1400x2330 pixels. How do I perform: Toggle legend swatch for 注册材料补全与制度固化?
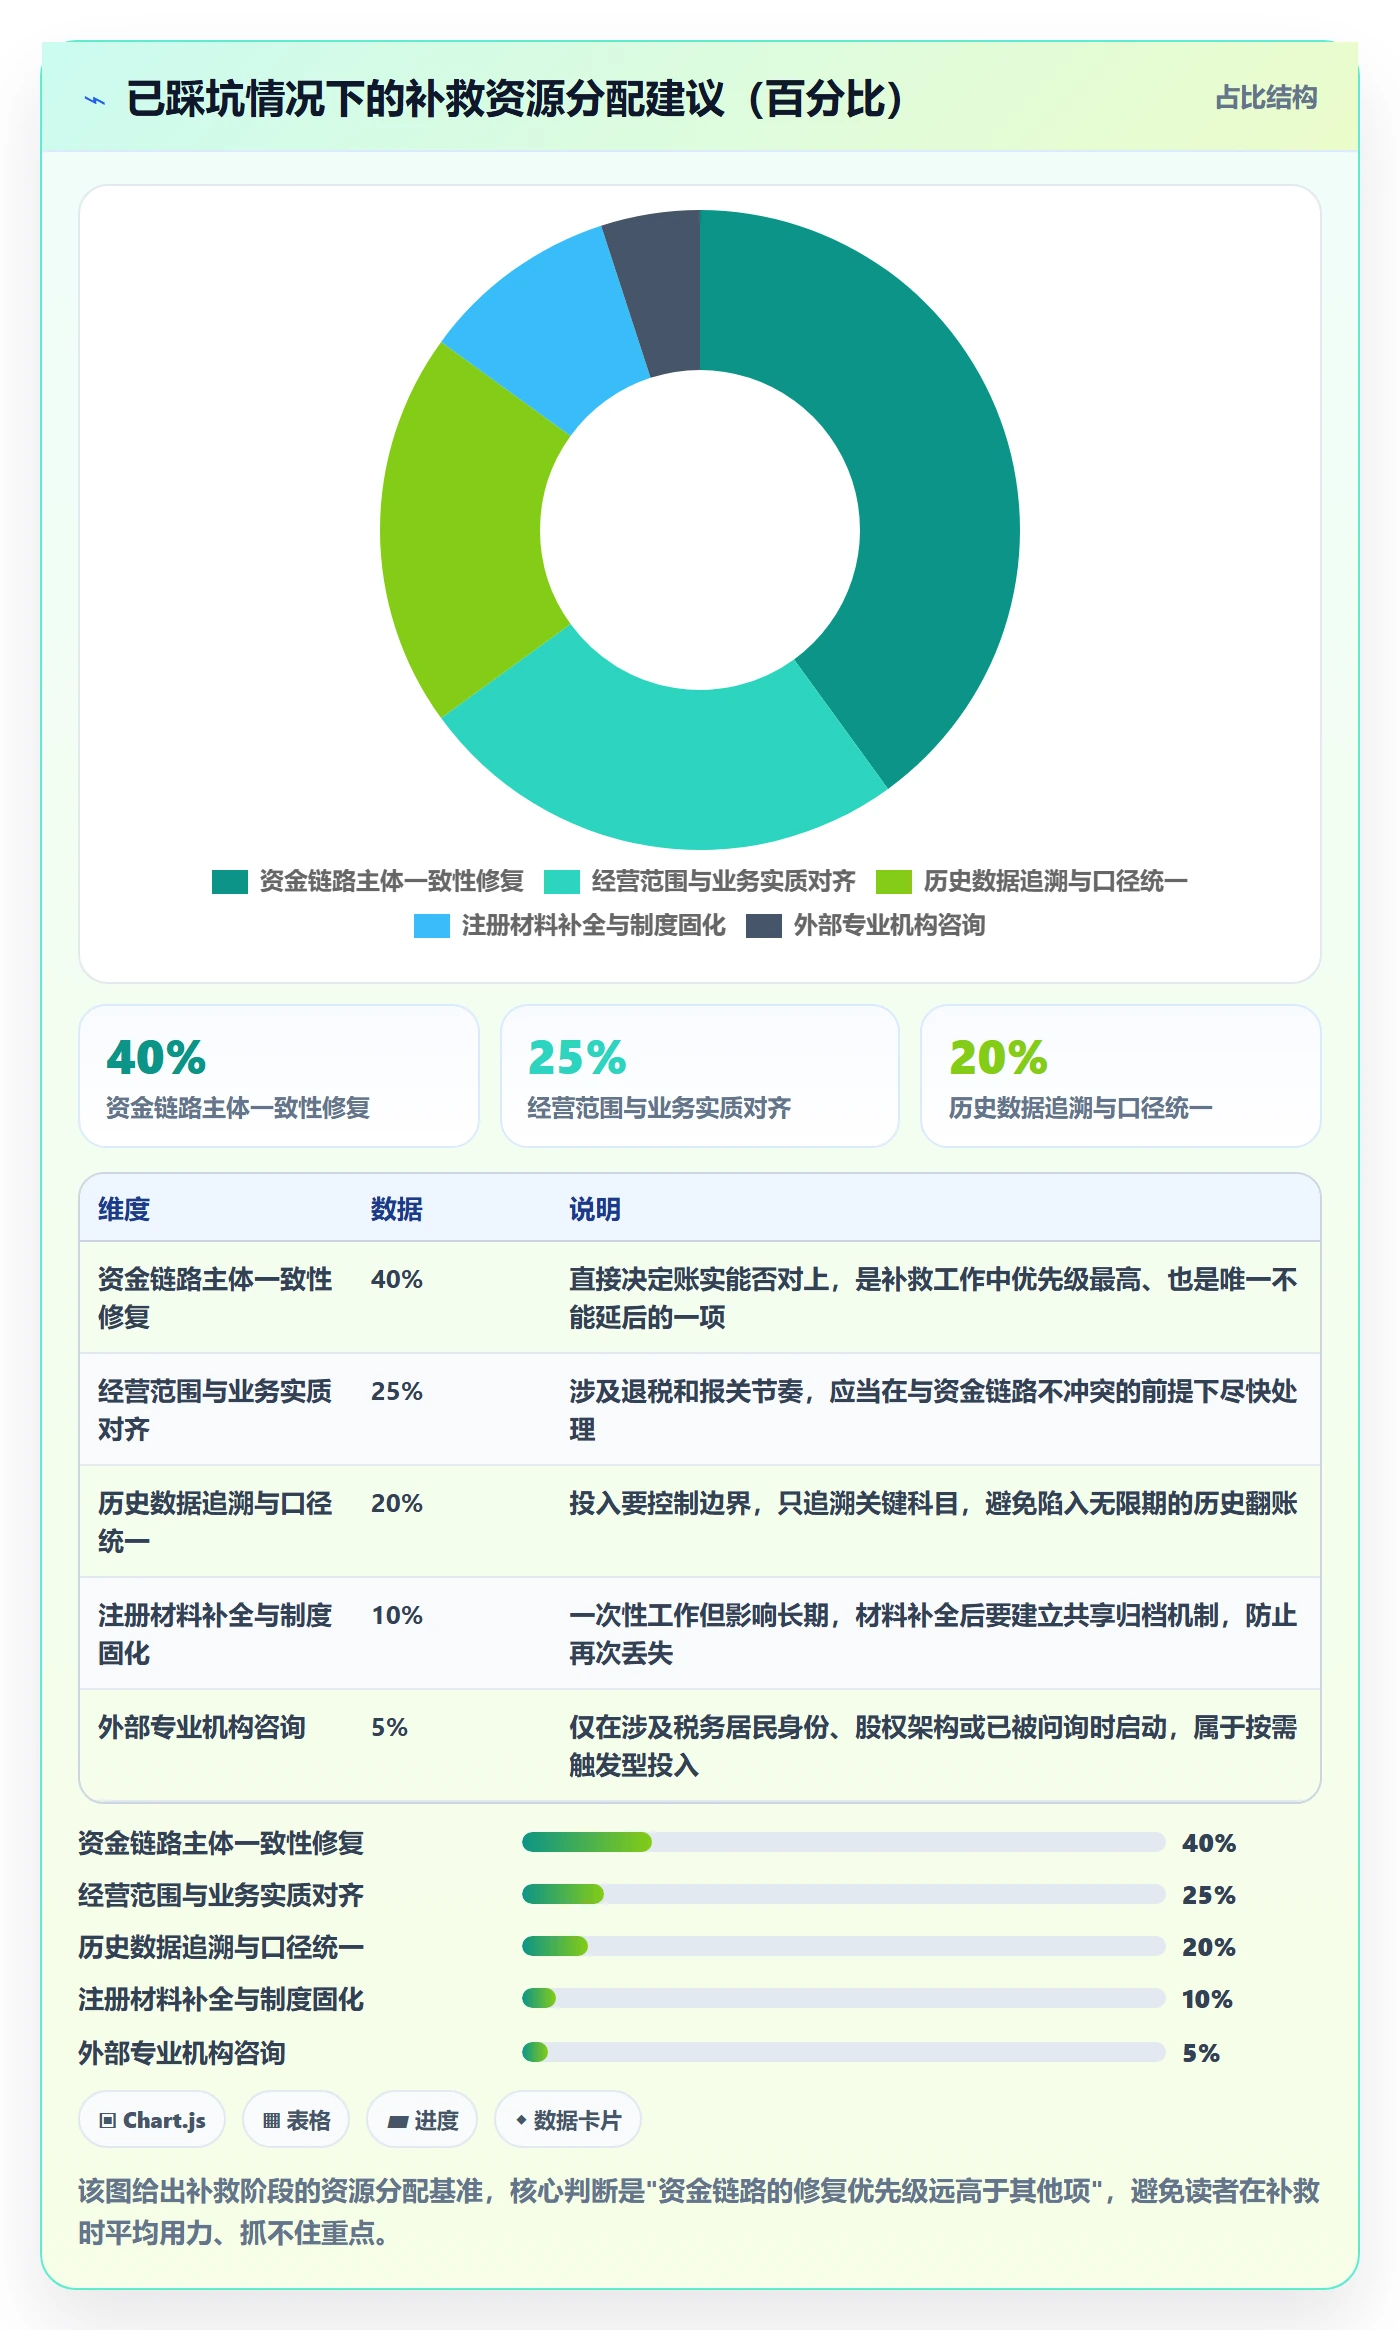pyautogui.click(x=431, y=926)
